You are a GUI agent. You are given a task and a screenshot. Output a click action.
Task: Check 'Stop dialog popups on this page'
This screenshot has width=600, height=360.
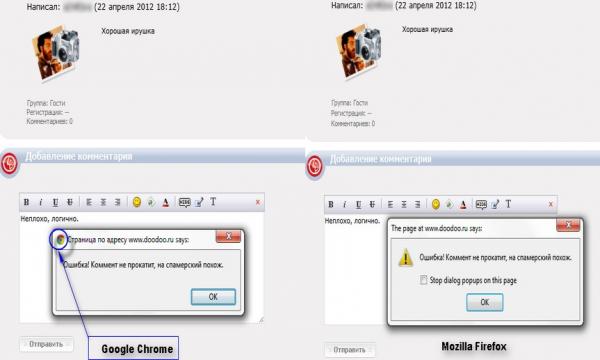tap(423, 280)
